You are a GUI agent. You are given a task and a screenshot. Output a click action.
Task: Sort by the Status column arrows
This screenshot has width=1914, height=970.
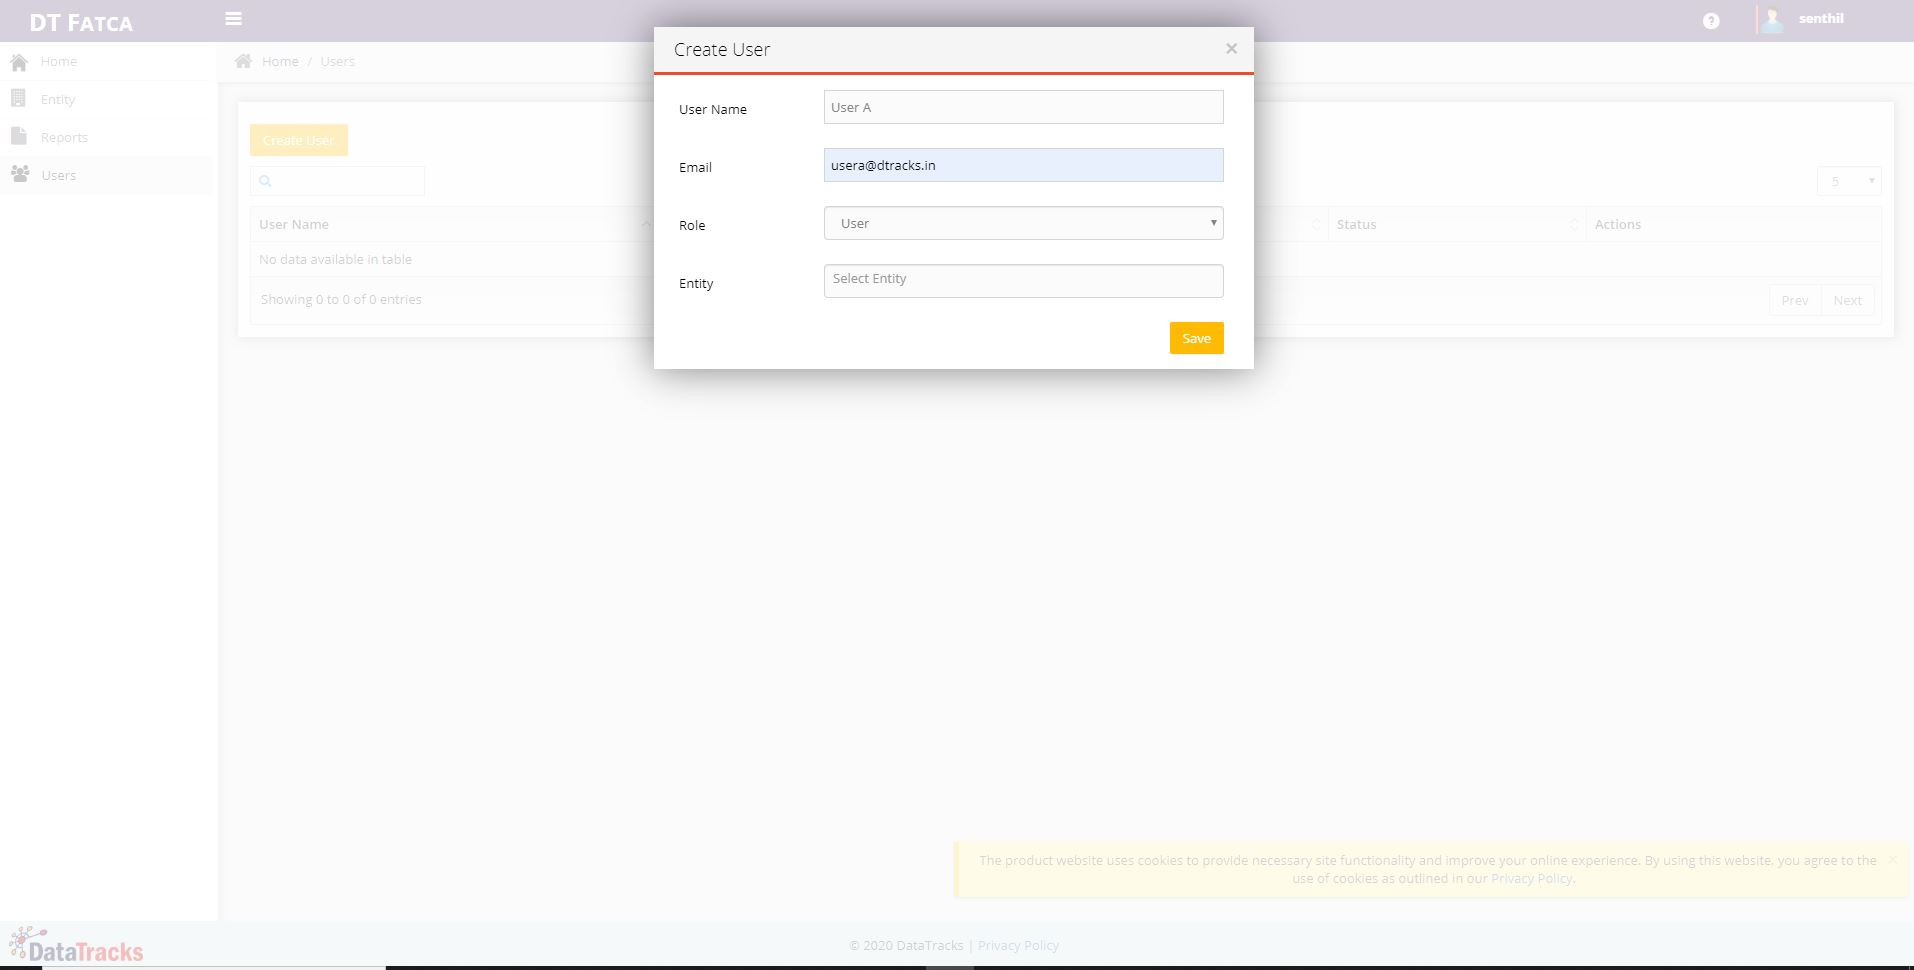[x=1574, y=224]
